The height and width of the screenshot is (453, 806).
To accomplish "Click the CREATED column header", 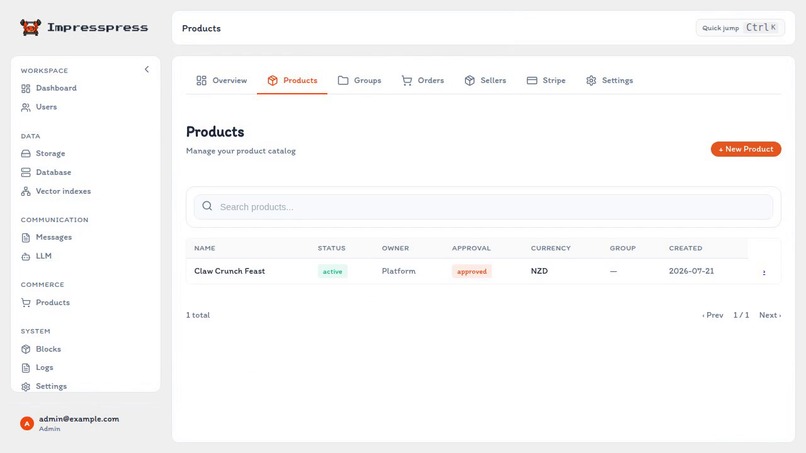I will coord(685,248).
